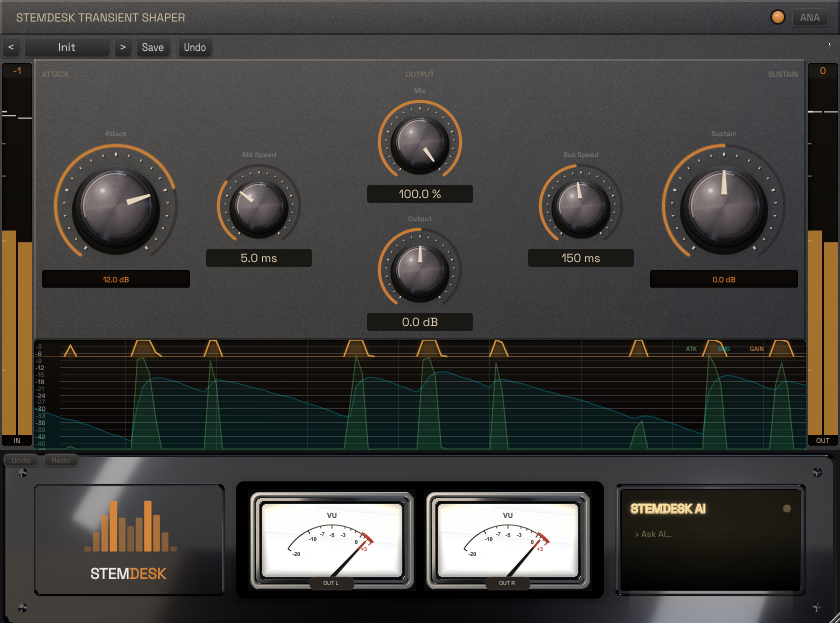Select the previous preset arrow
Image resolution: width=840 pixels, height=623 pixels.
[x=11, y=47]
